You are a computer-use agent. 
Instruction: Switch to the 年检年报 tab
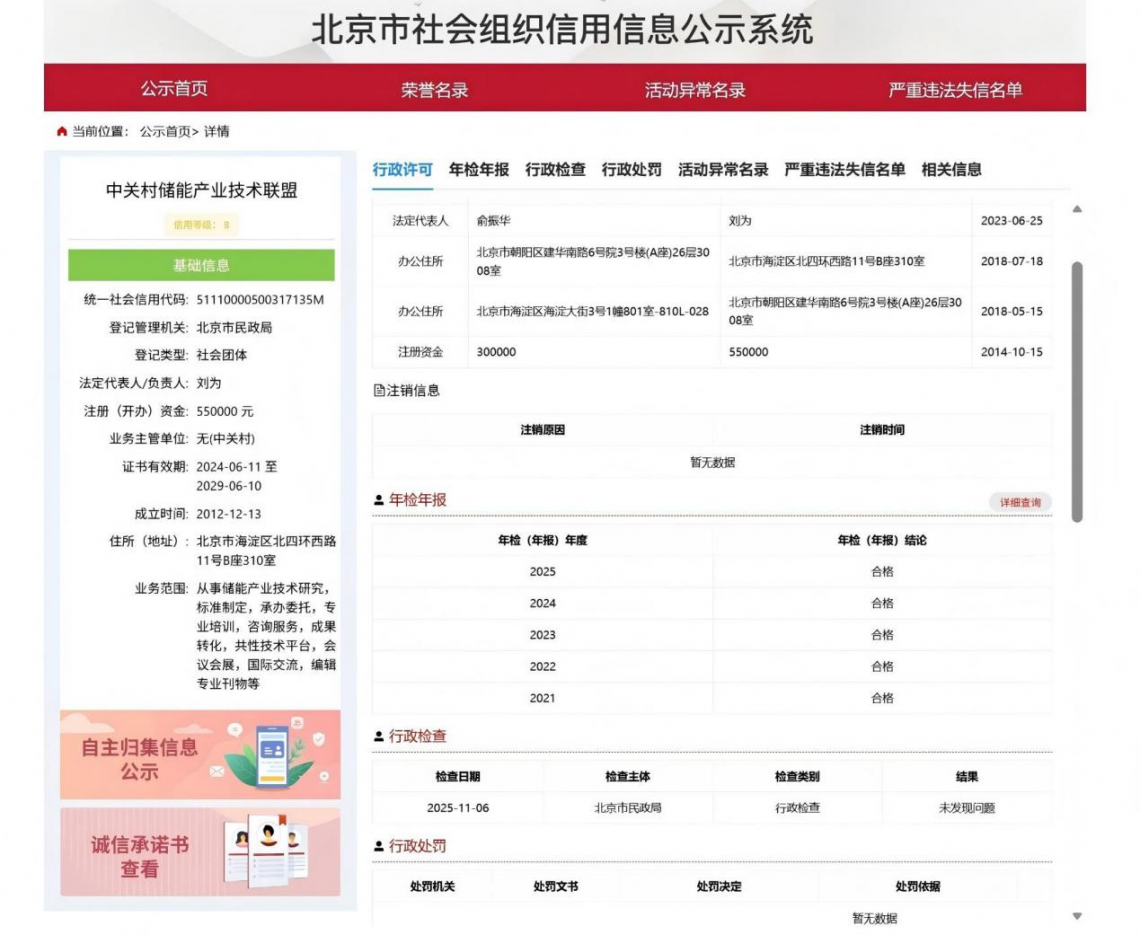(x=478, y=169)
